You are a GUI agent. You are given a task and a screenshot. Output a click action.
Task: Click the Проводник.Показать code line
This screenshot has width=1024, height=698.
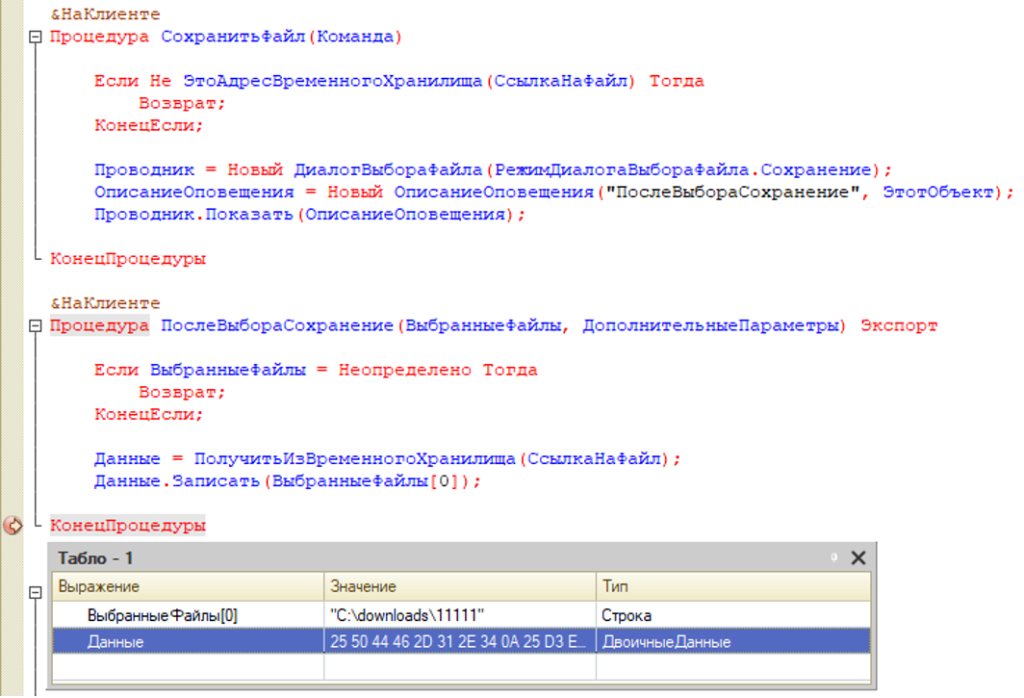pos(309,214)
